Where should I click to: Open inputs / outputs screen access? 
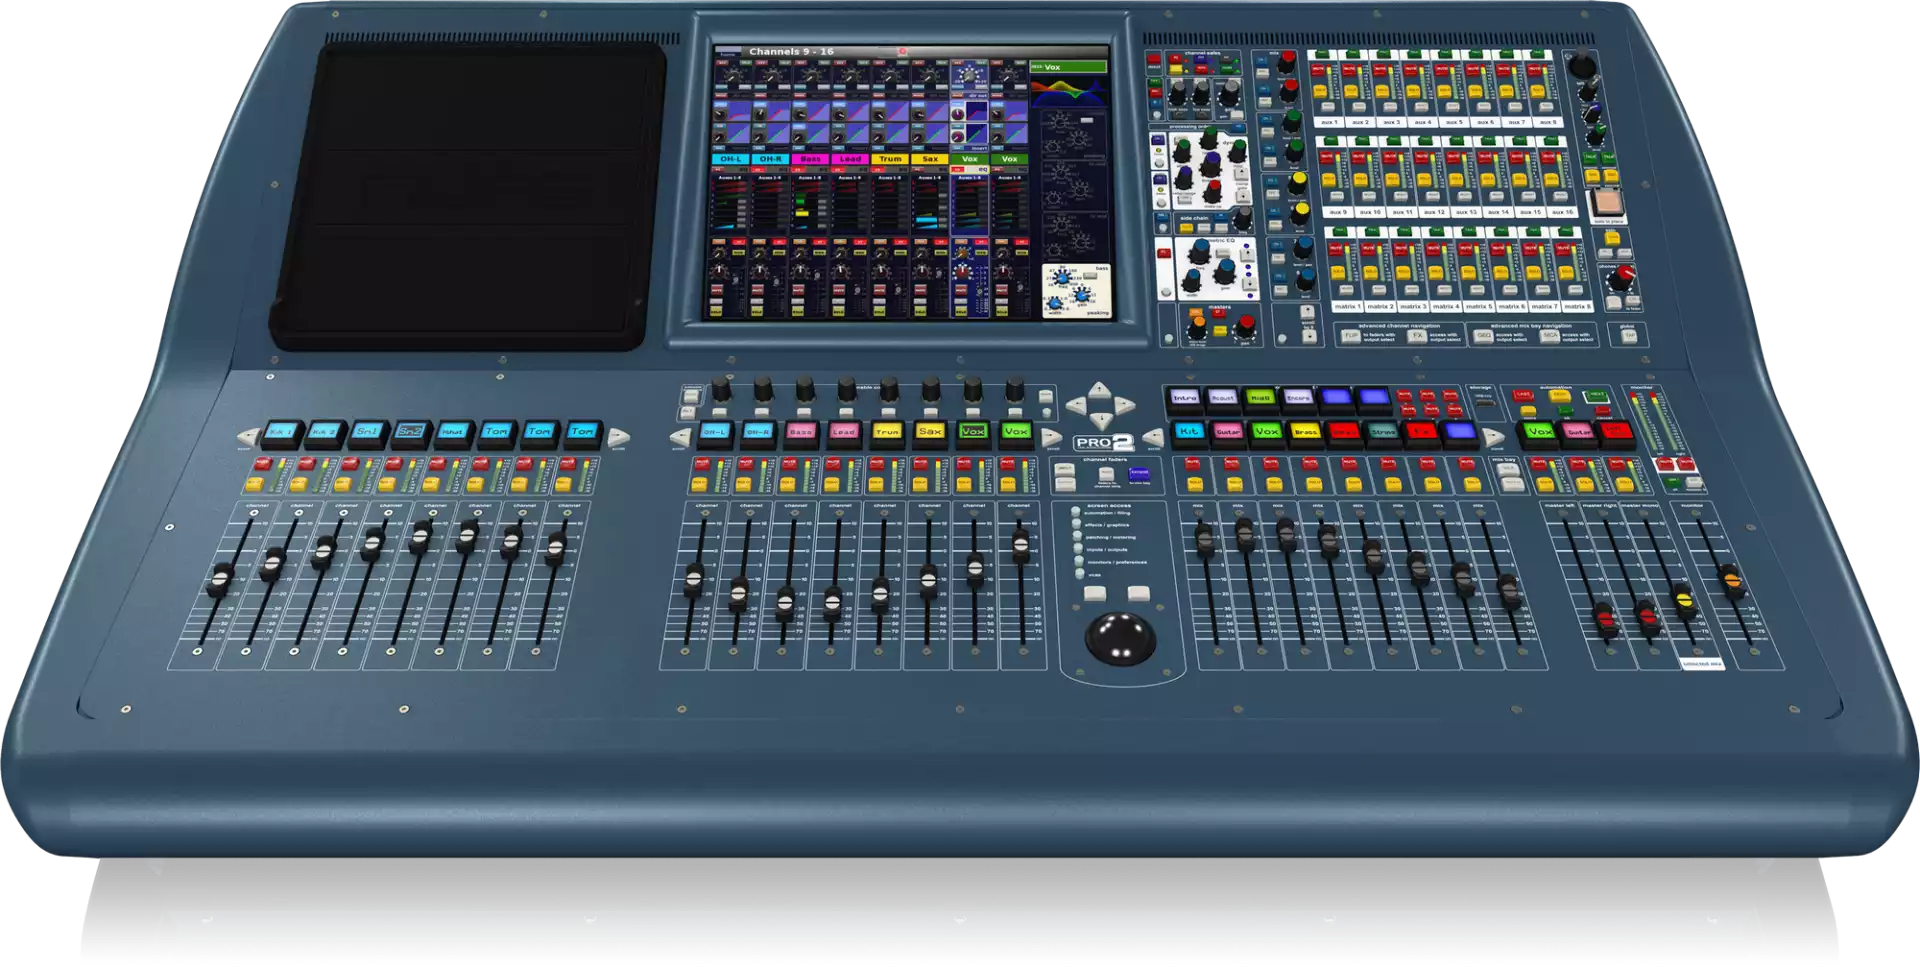(1078, 549)
